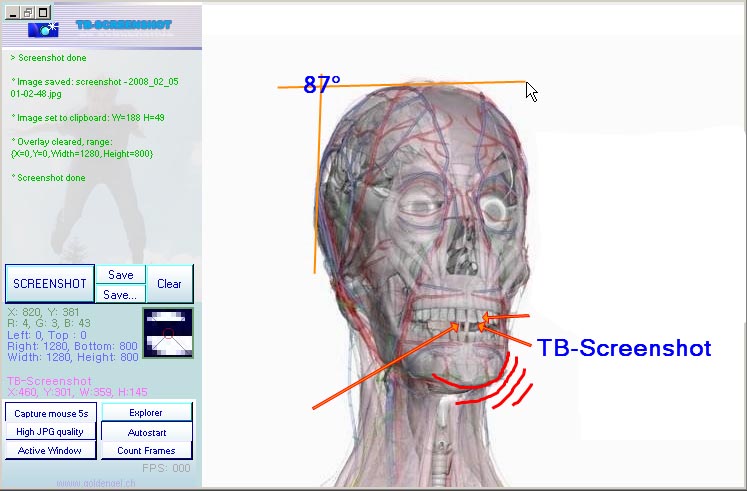Enable Capture mouse 5s option

[x=51, y=413]
